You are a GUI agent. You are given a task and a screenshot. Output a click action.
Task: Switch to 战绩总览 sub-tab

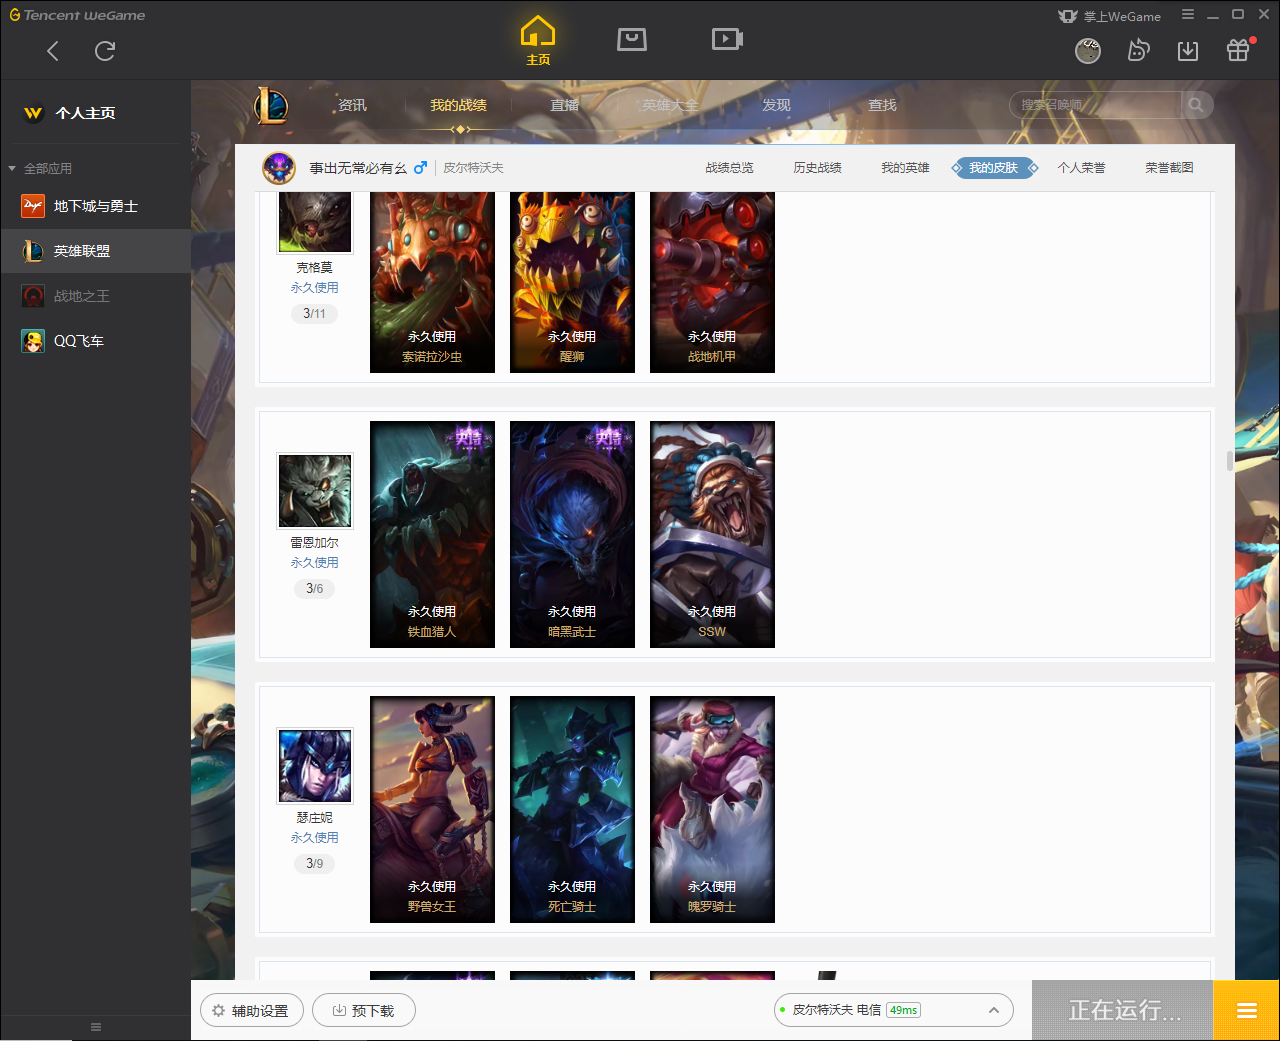729,168
